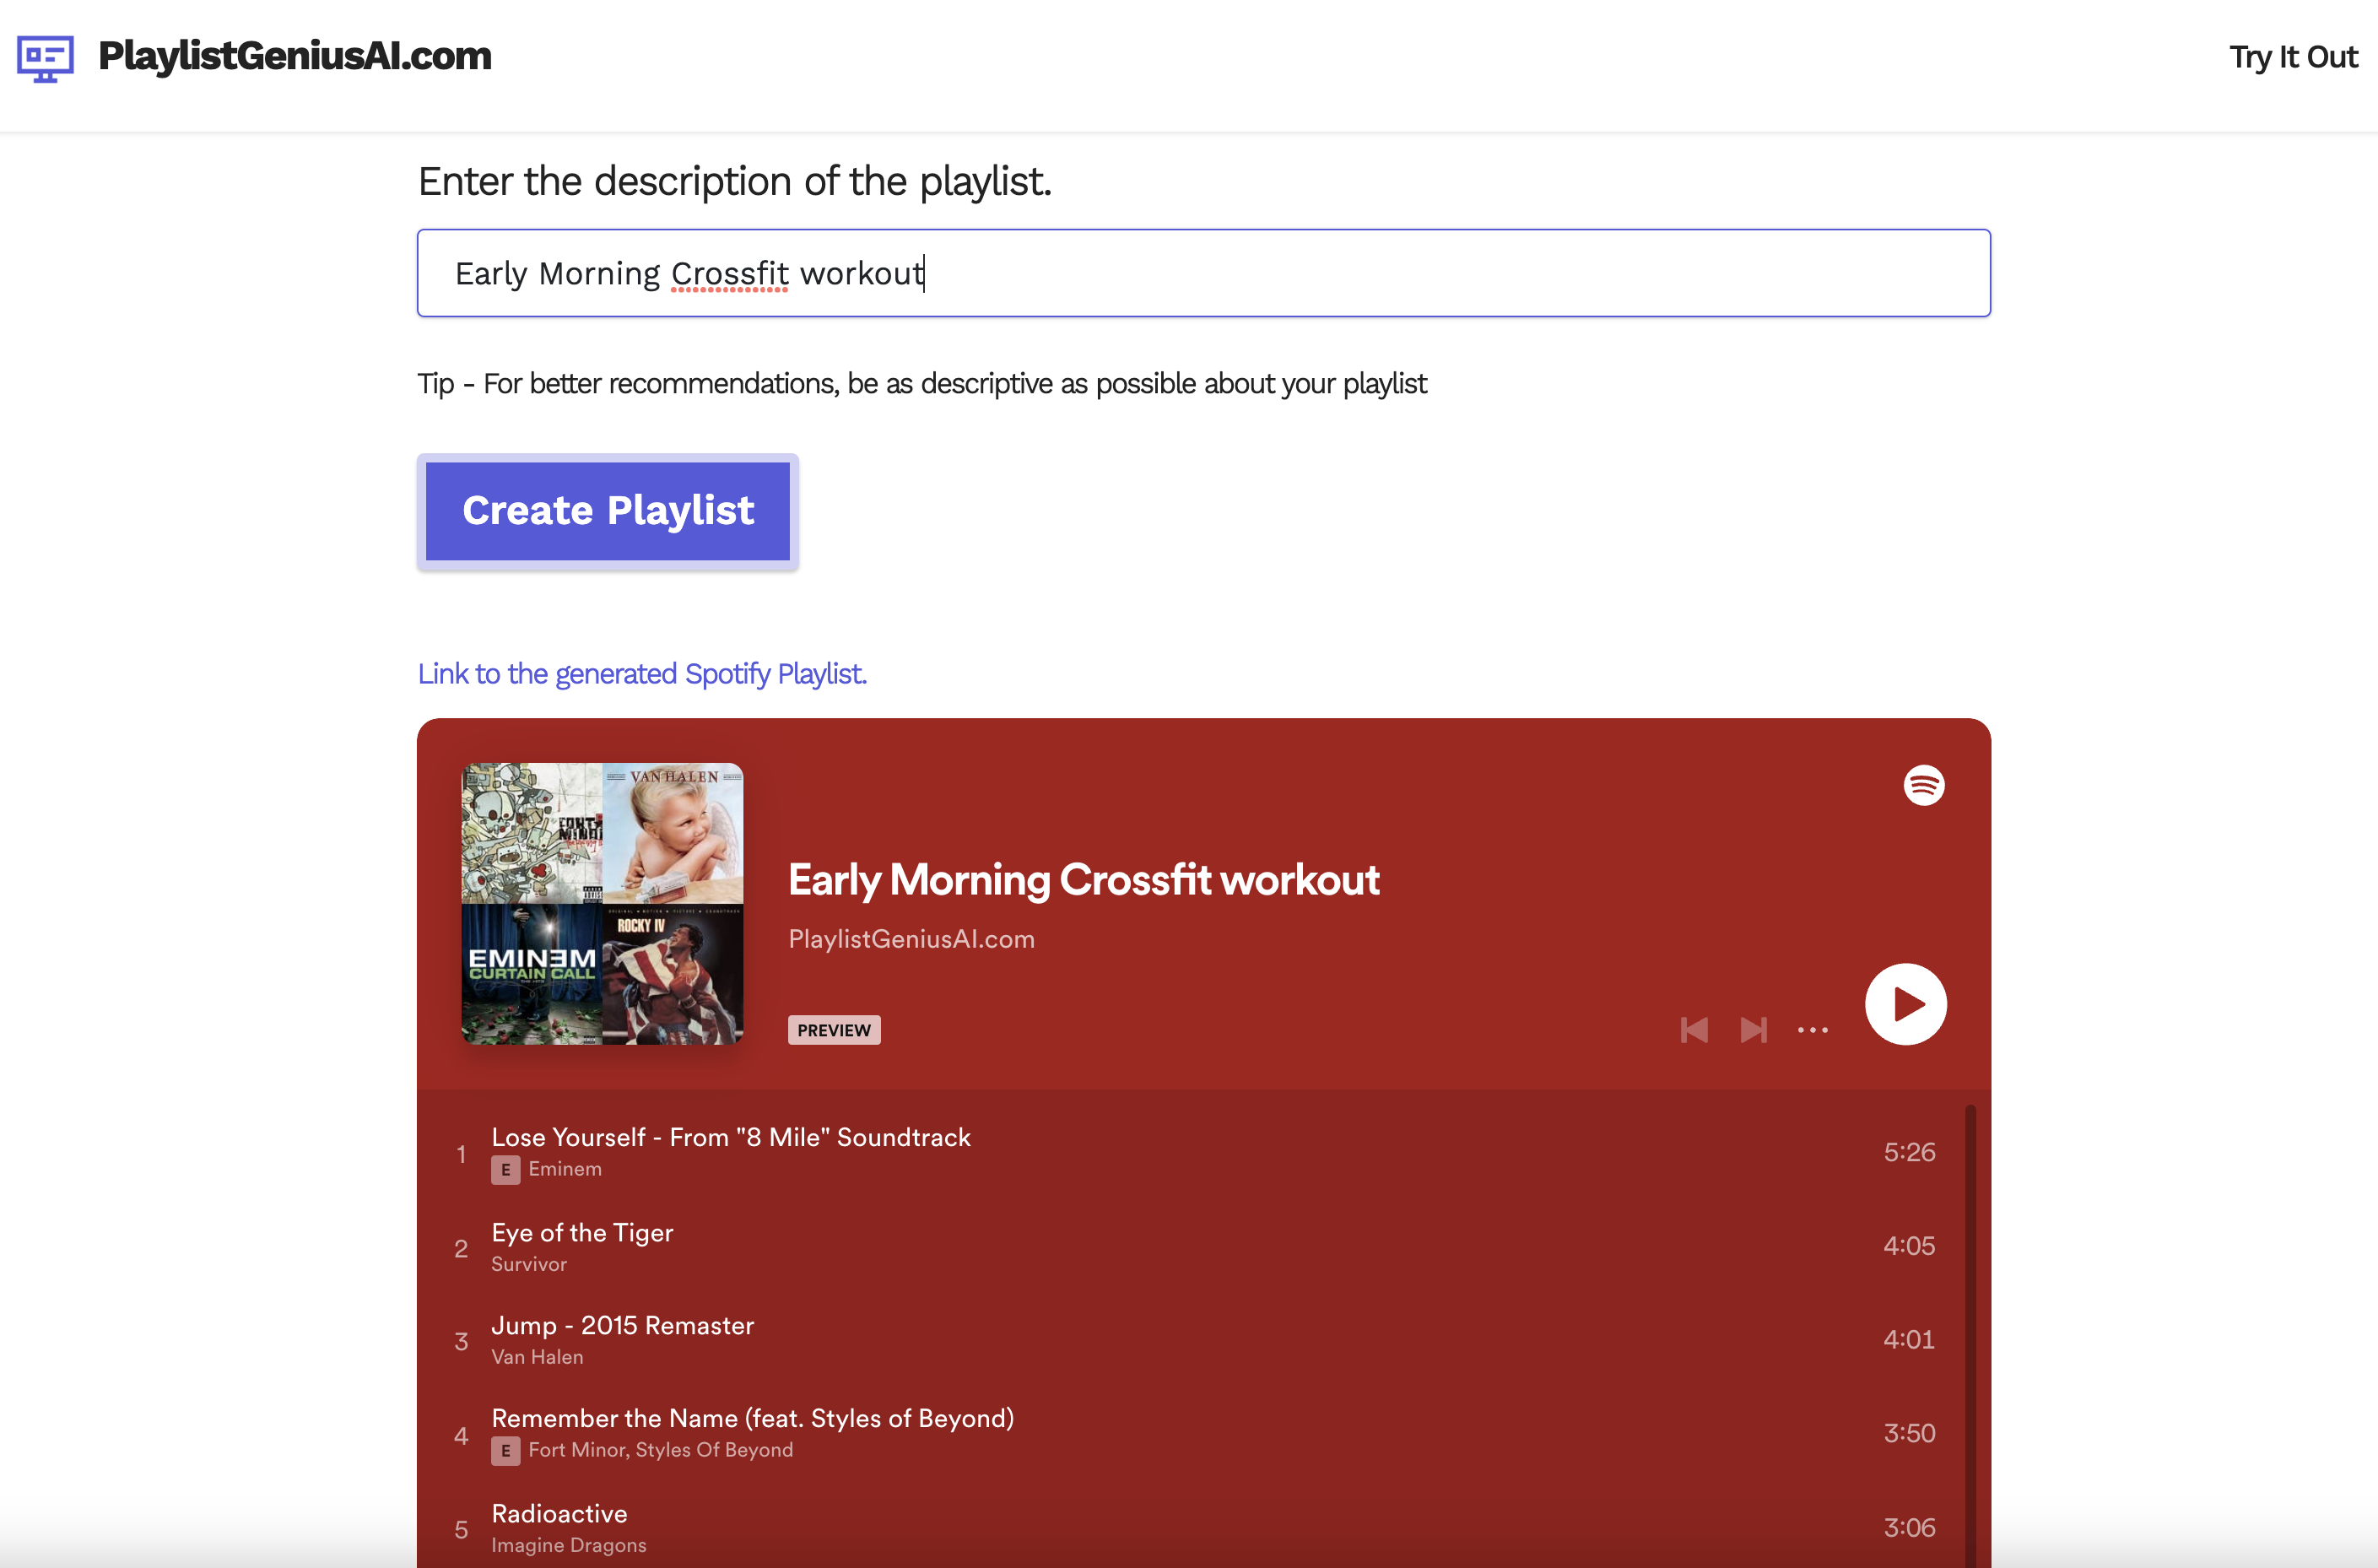Click the Create Playlist button
Viewport: 2378px width, 1568px height.
click(x=608, y=511)
